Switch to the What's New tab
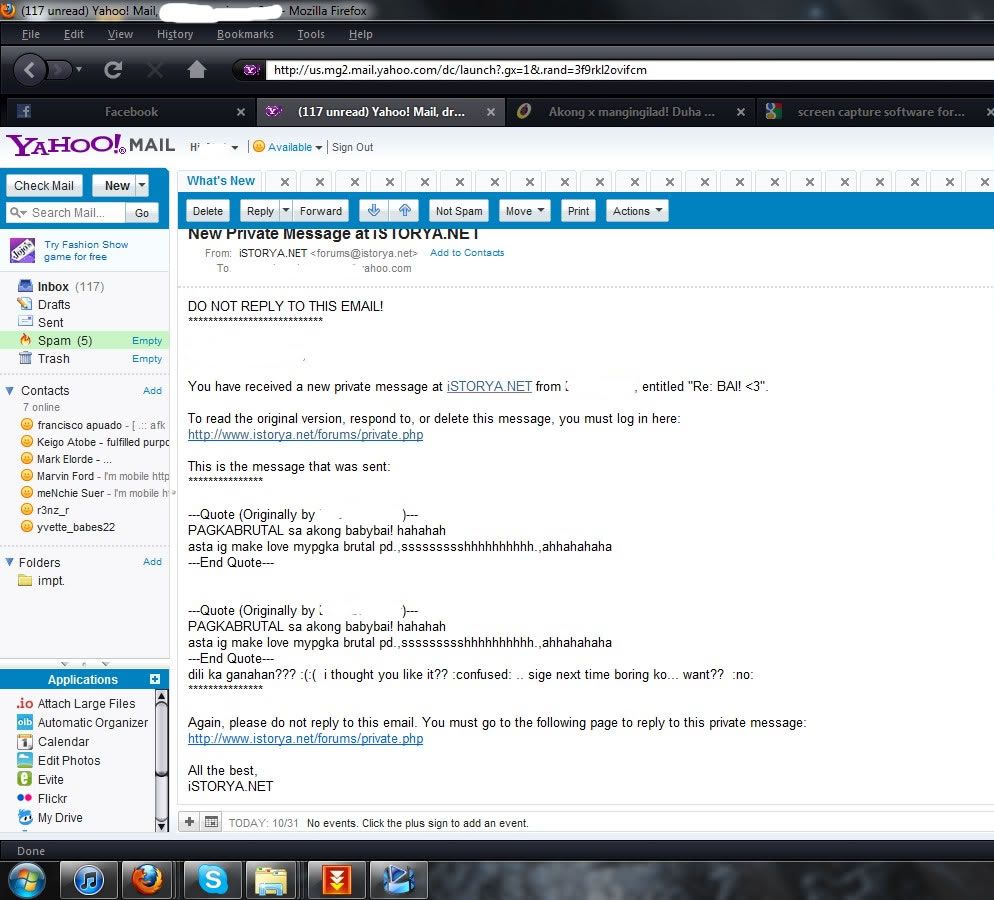 (221, 181)
